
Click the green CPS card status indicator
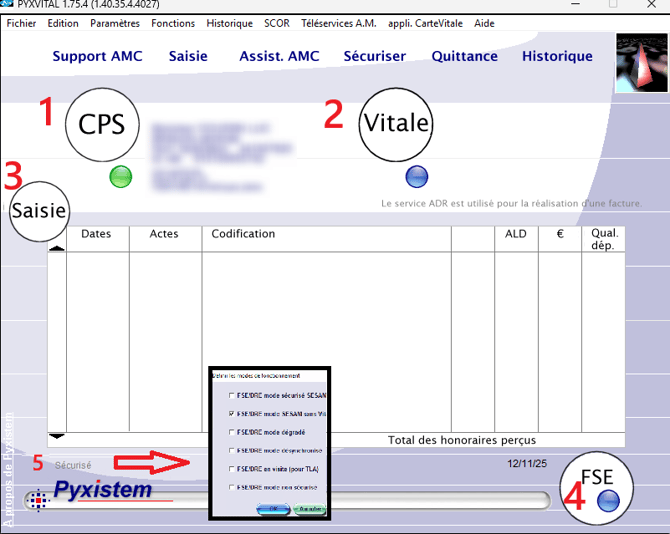[x=120, y=177]
